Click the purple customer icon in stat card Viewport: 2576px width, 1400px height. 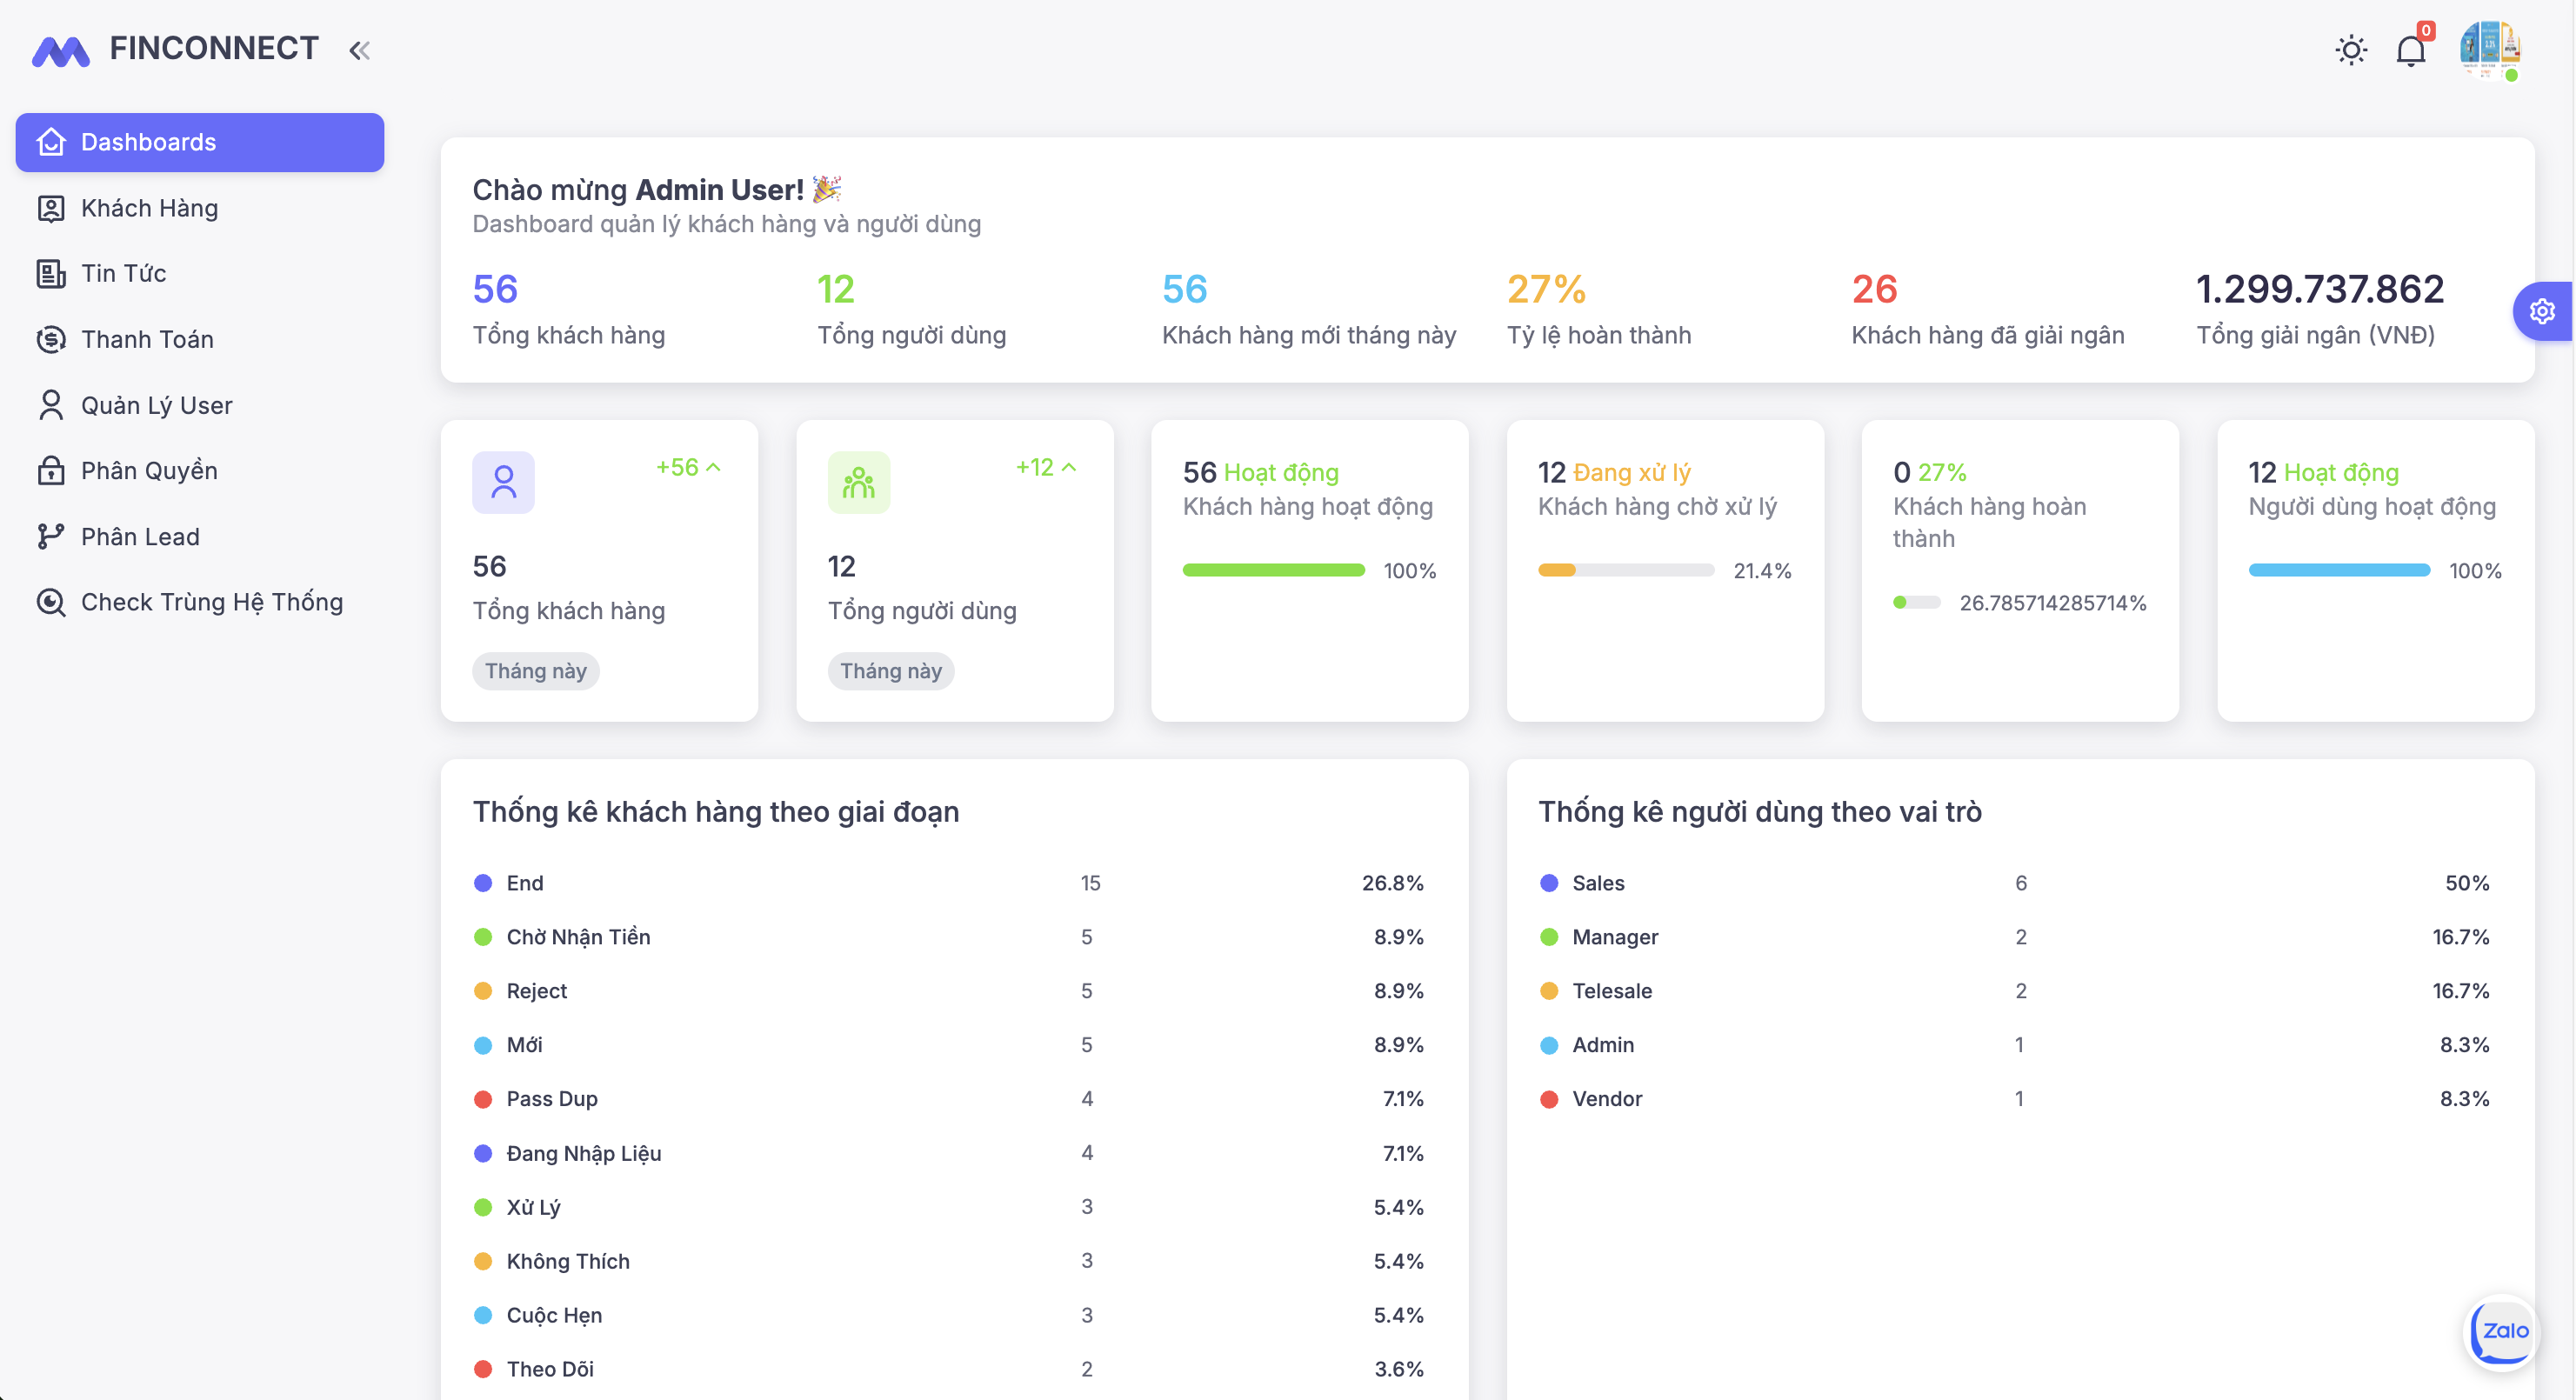[x=503, y=483]
